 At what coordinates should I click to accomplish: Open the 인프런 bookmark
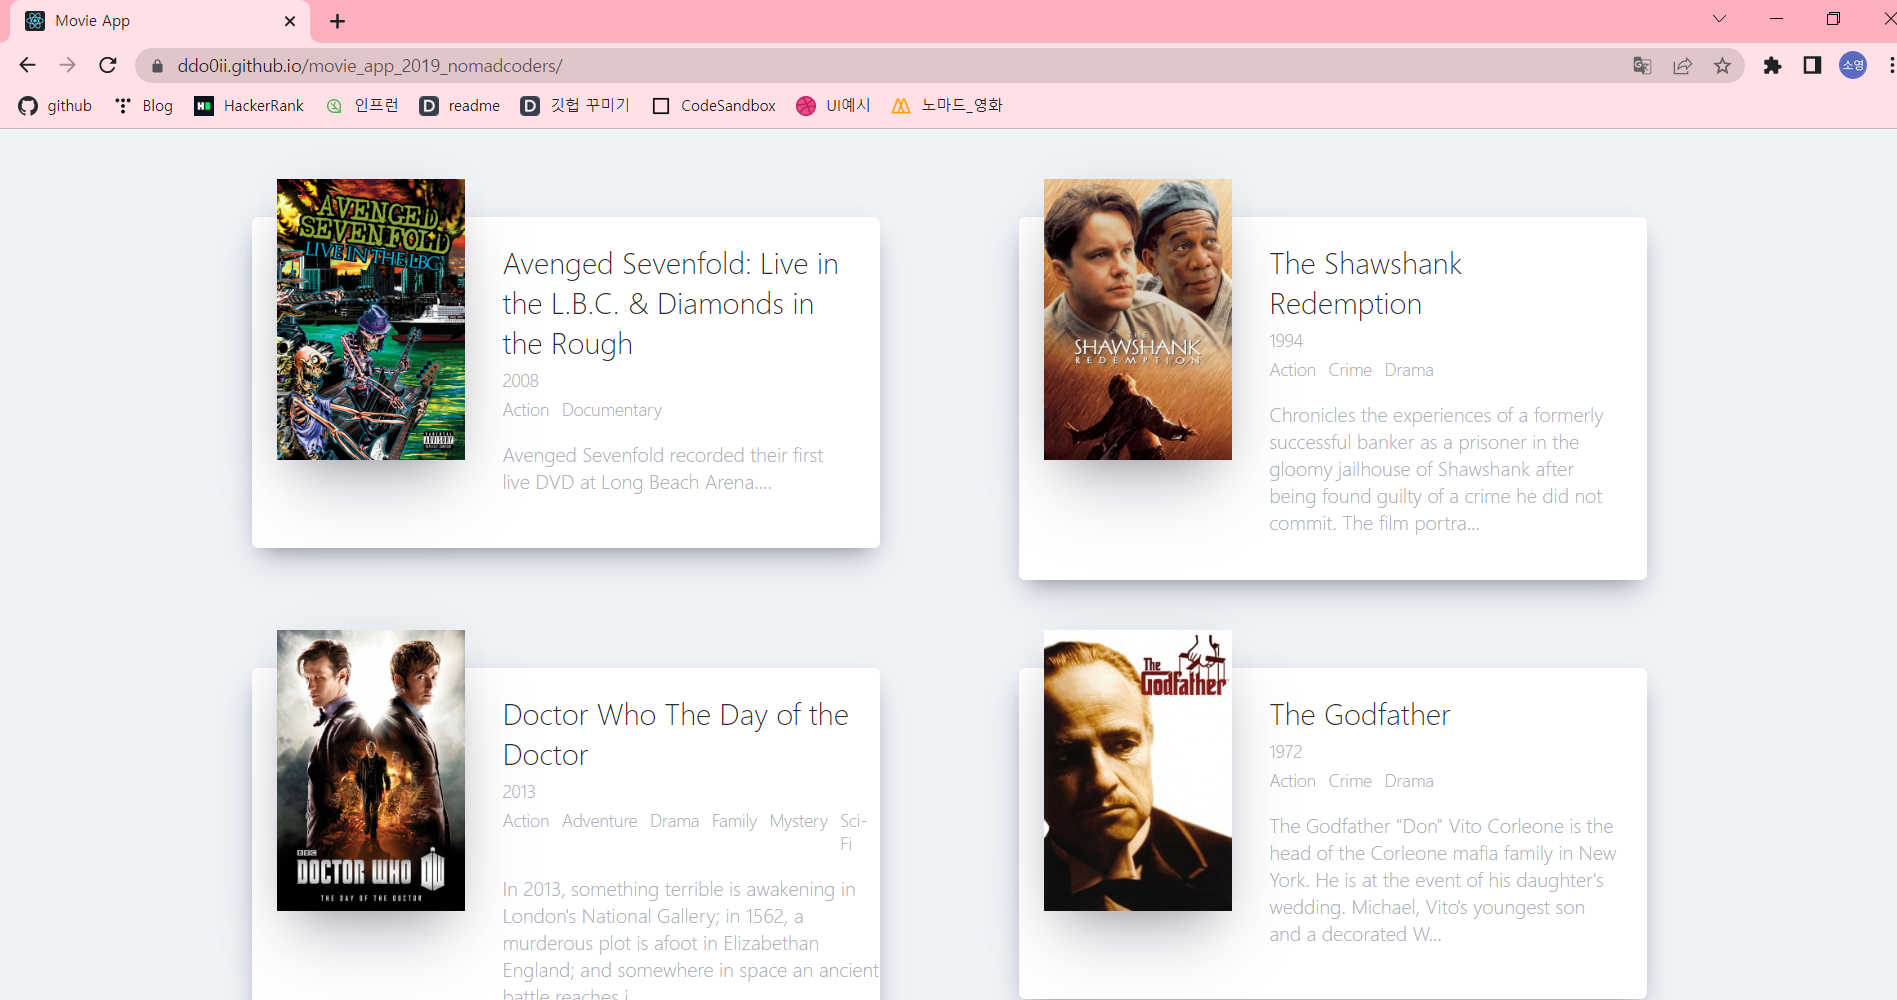pyautogui.click(x=362, y=106)
